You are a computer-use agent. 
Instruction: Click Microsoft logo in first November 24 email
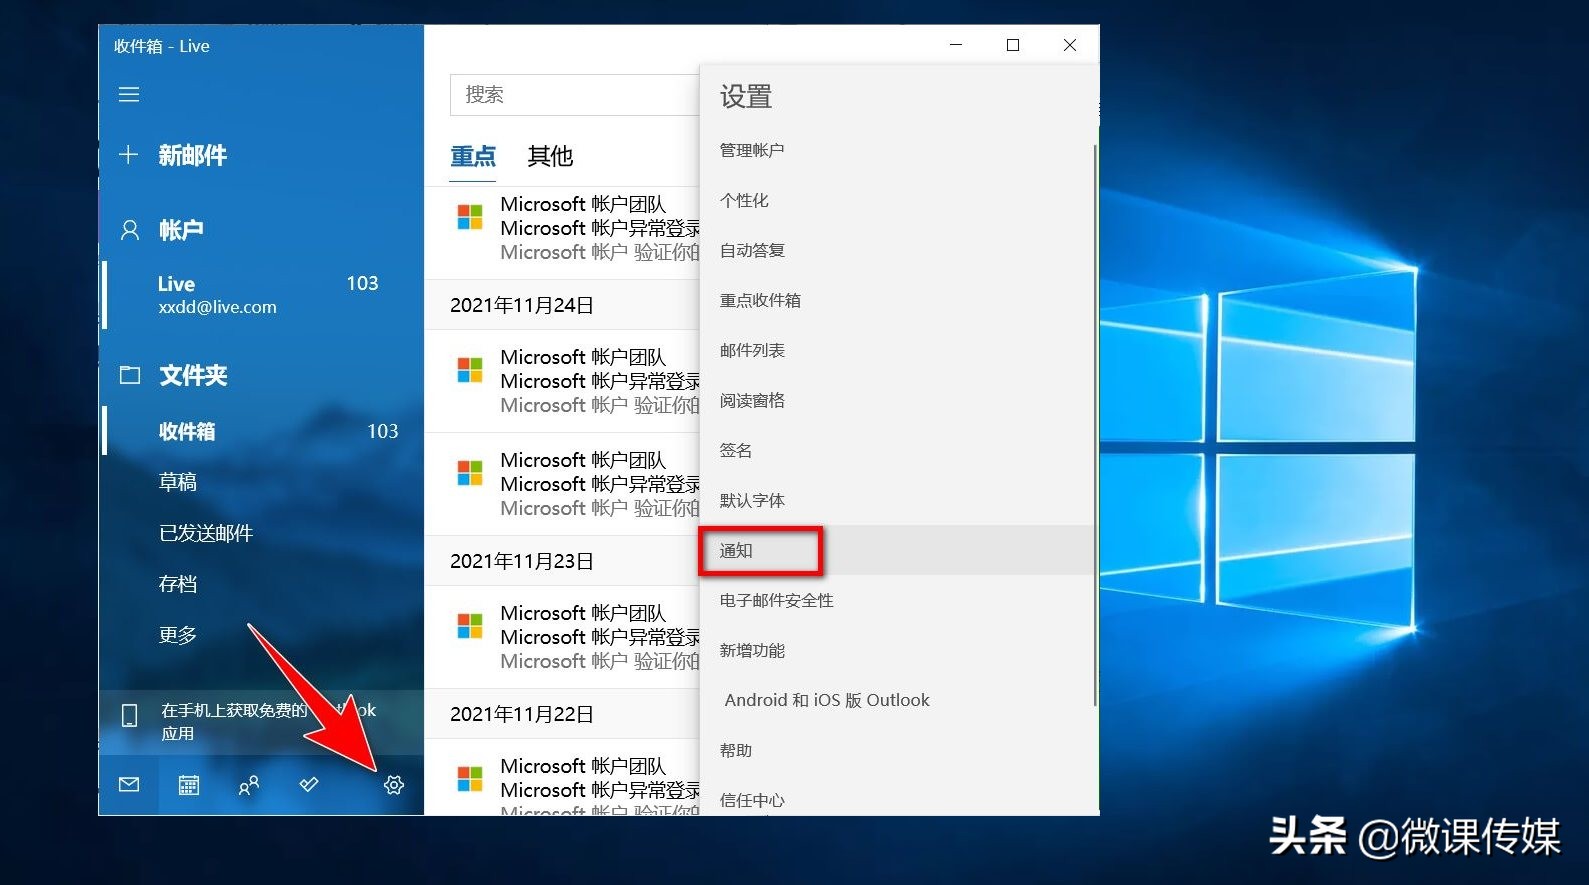470,370
